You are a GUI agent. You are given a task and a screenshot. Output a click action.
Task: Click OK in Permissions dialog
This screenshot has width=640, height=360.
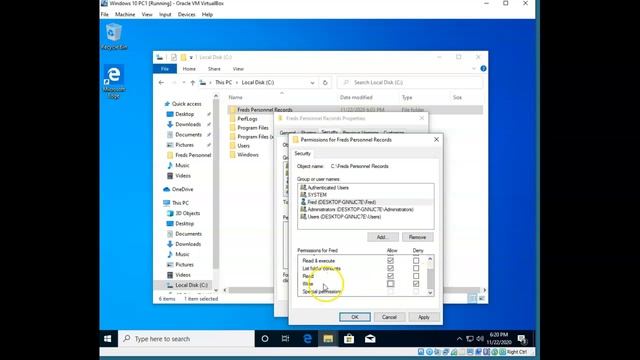(355, 317)
